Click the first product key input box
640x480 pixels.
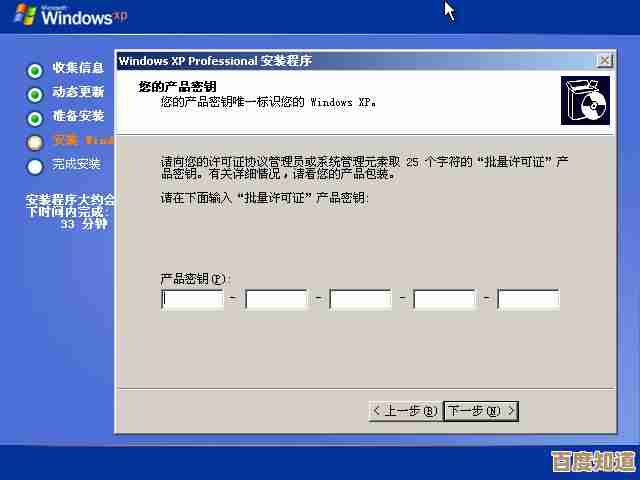pyautogui.click(x=192, y=300)
